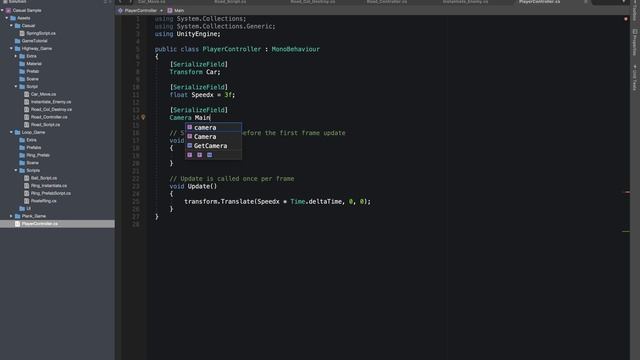Collapse the Highway_Game folder
The image size is (640, 360).
point(11,49)
